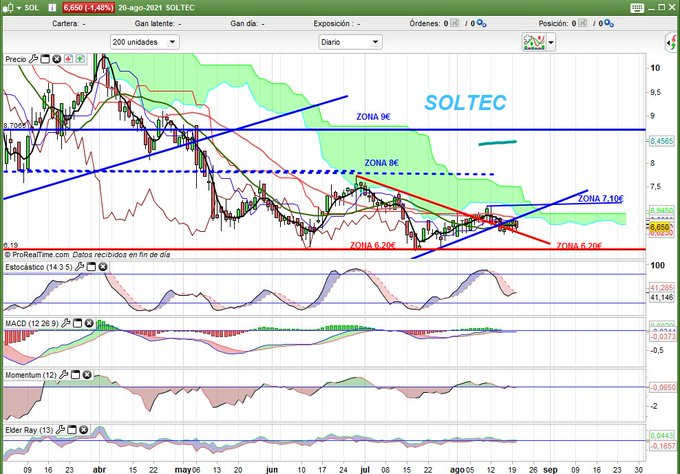Close the MACD indicator panel
The height and width of the screenshot is (474, 680).
tap(89, 323)
